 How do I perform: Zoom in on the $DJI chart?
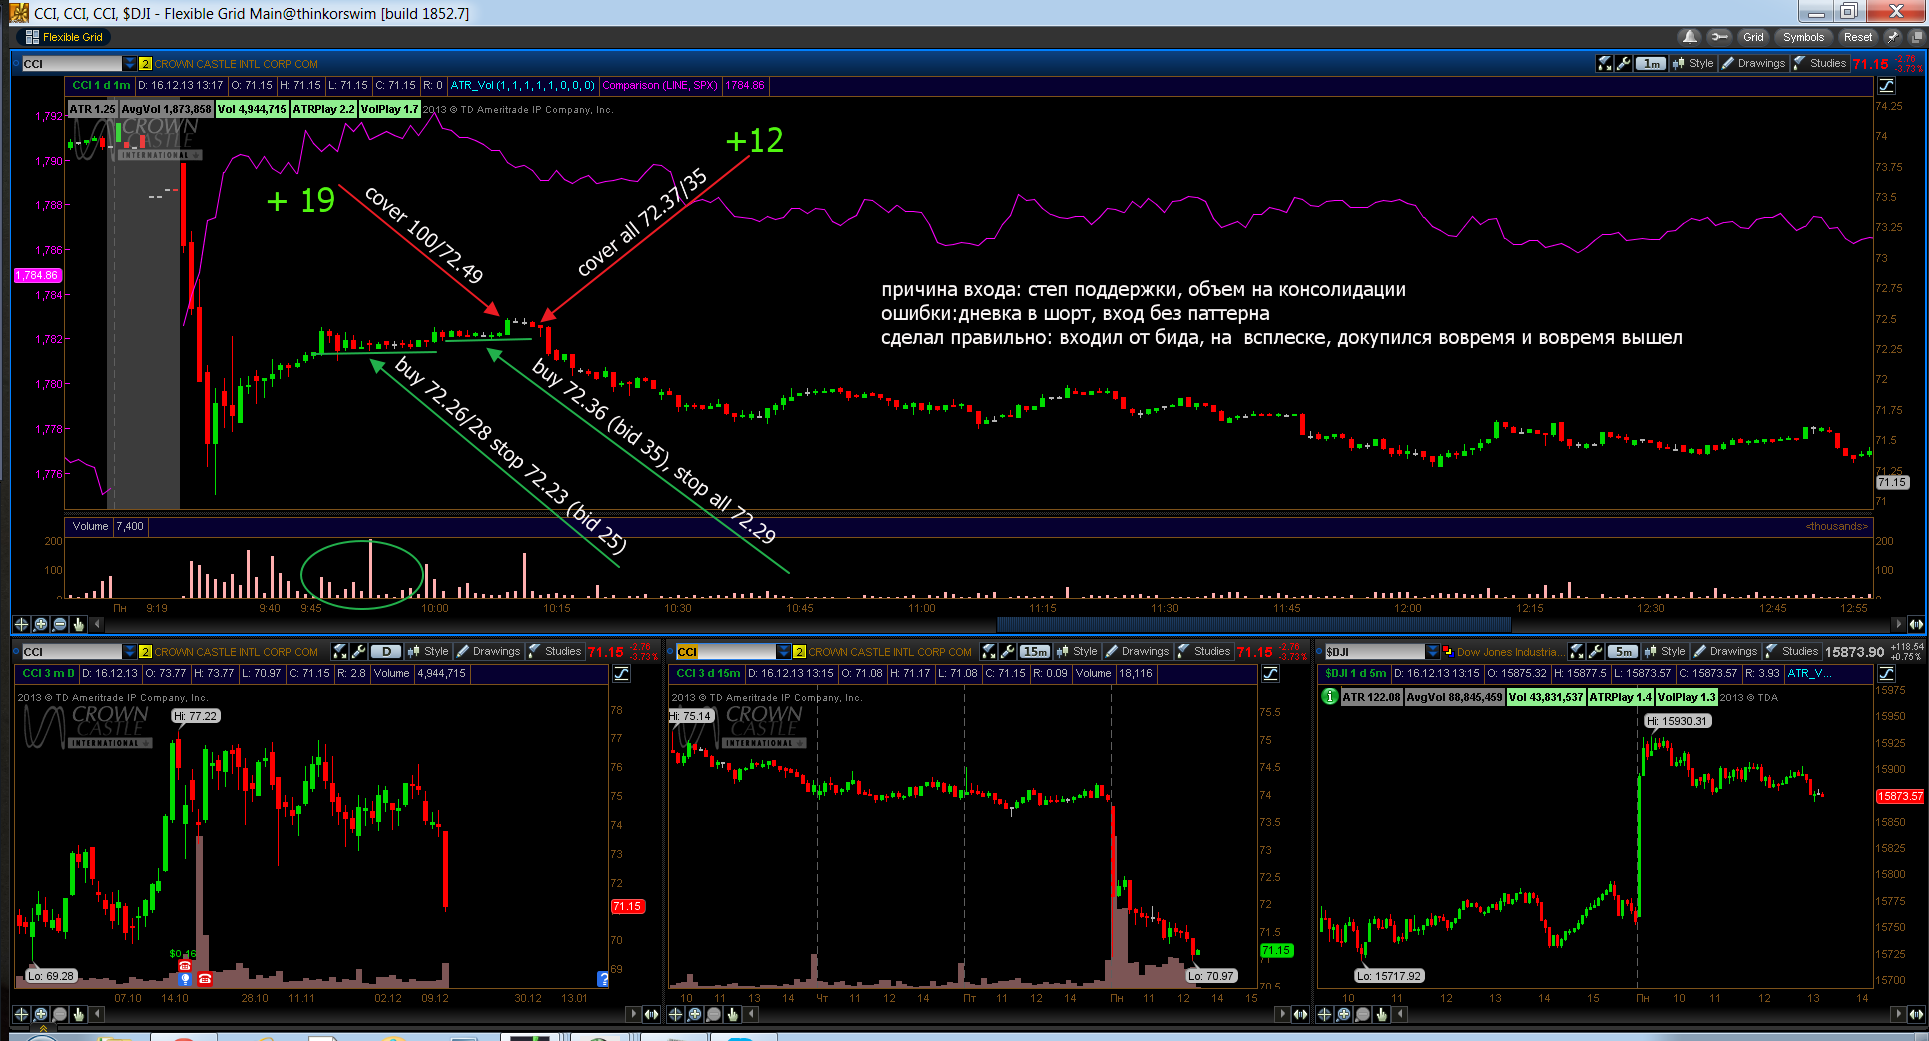click(x=1344, y=1014)
